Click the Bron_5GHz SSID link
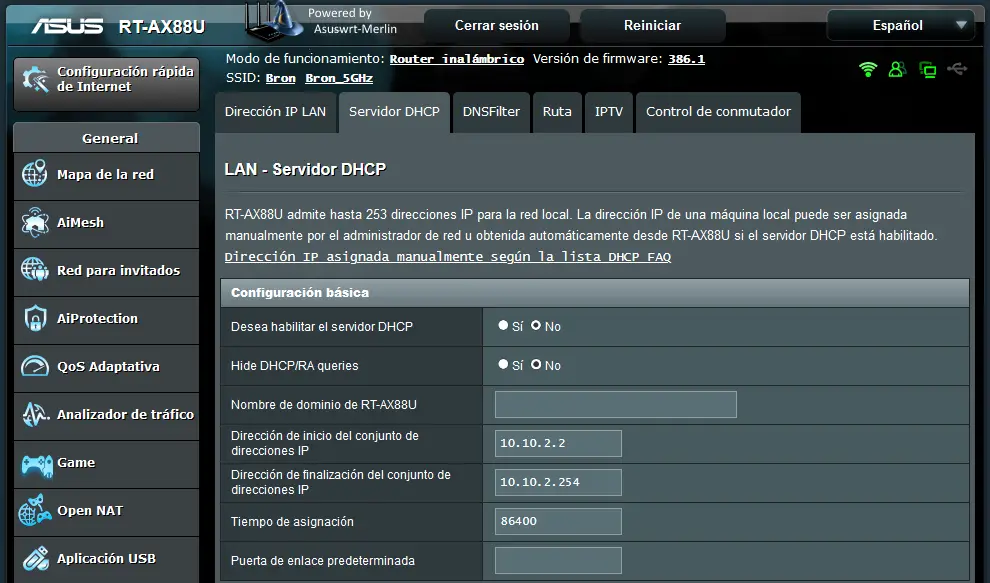Screen dimensions: 990x583 pos(339,78)
